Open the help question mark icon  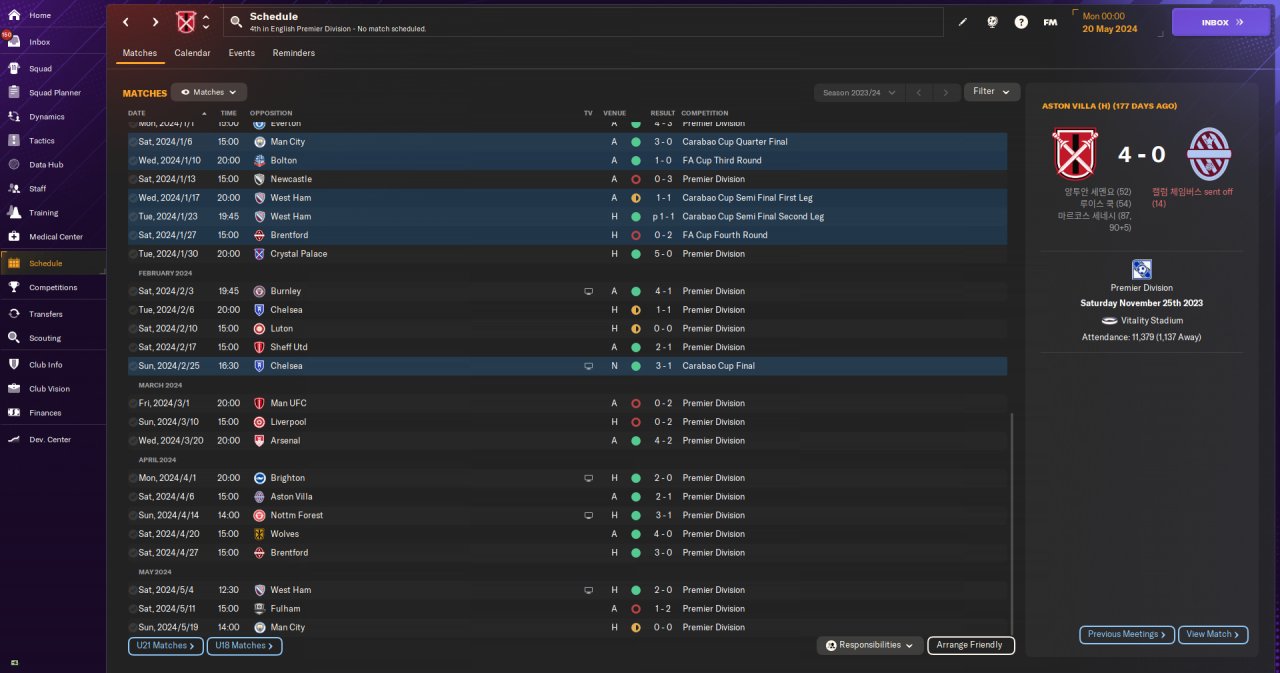click(x=1021, y=22)
